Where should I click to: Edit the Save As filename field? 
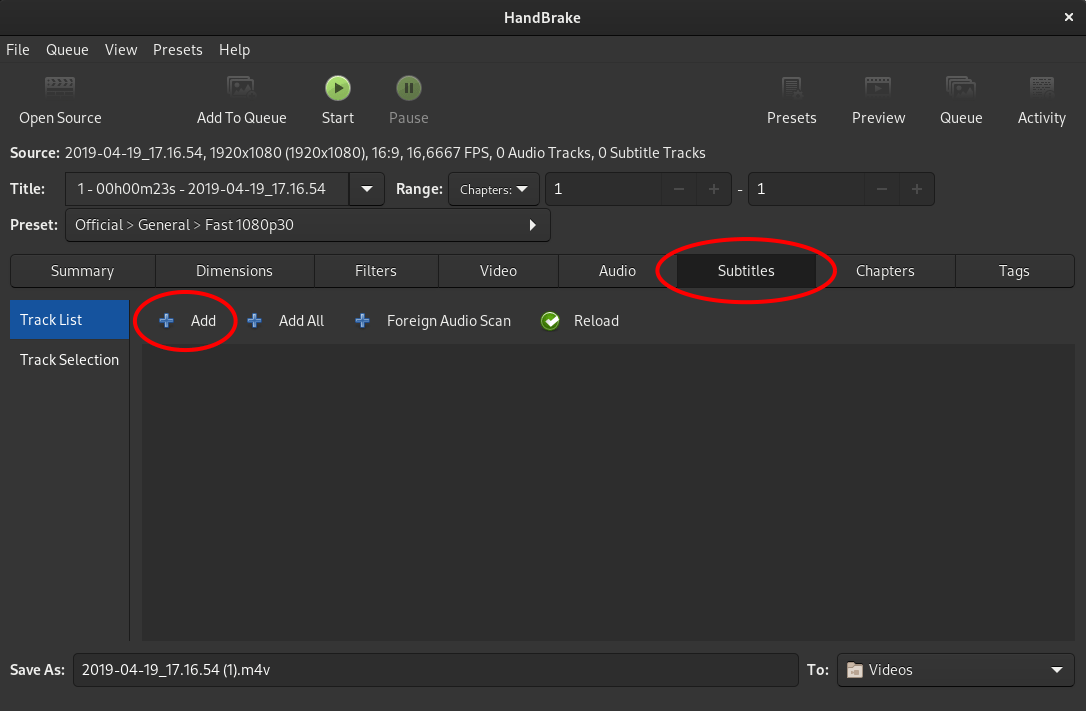point(435,670)
